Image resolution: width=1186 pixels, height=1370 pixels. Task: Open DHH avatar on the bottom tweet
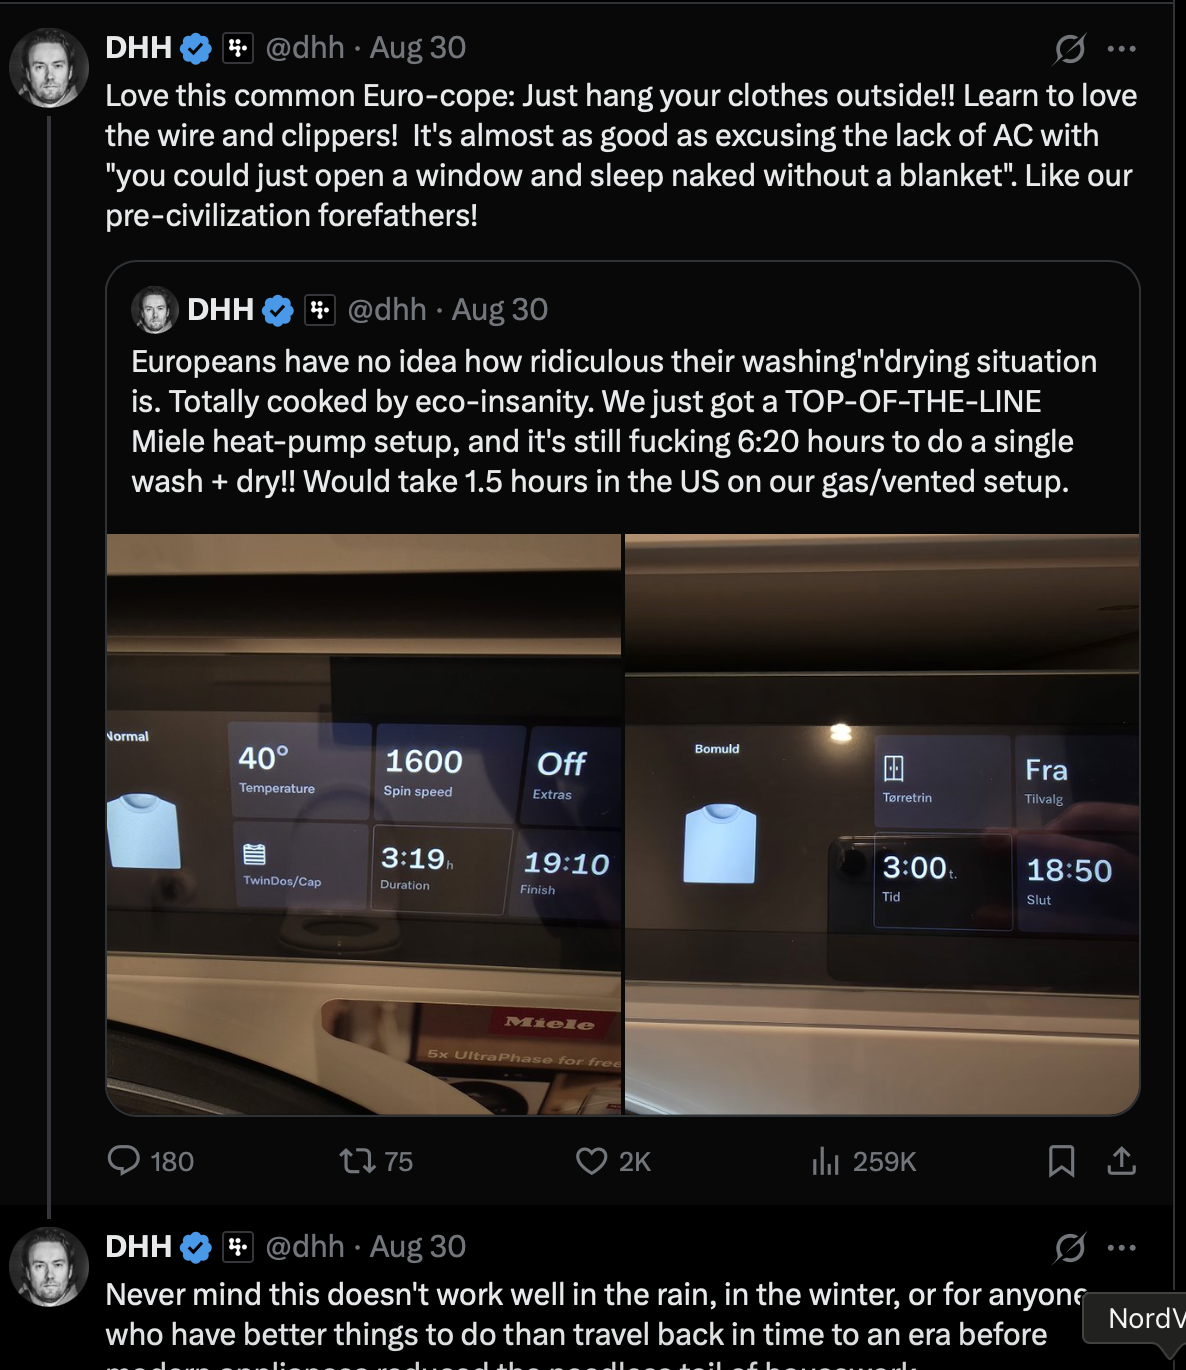pyautogui.click(x=48, y=1266)
